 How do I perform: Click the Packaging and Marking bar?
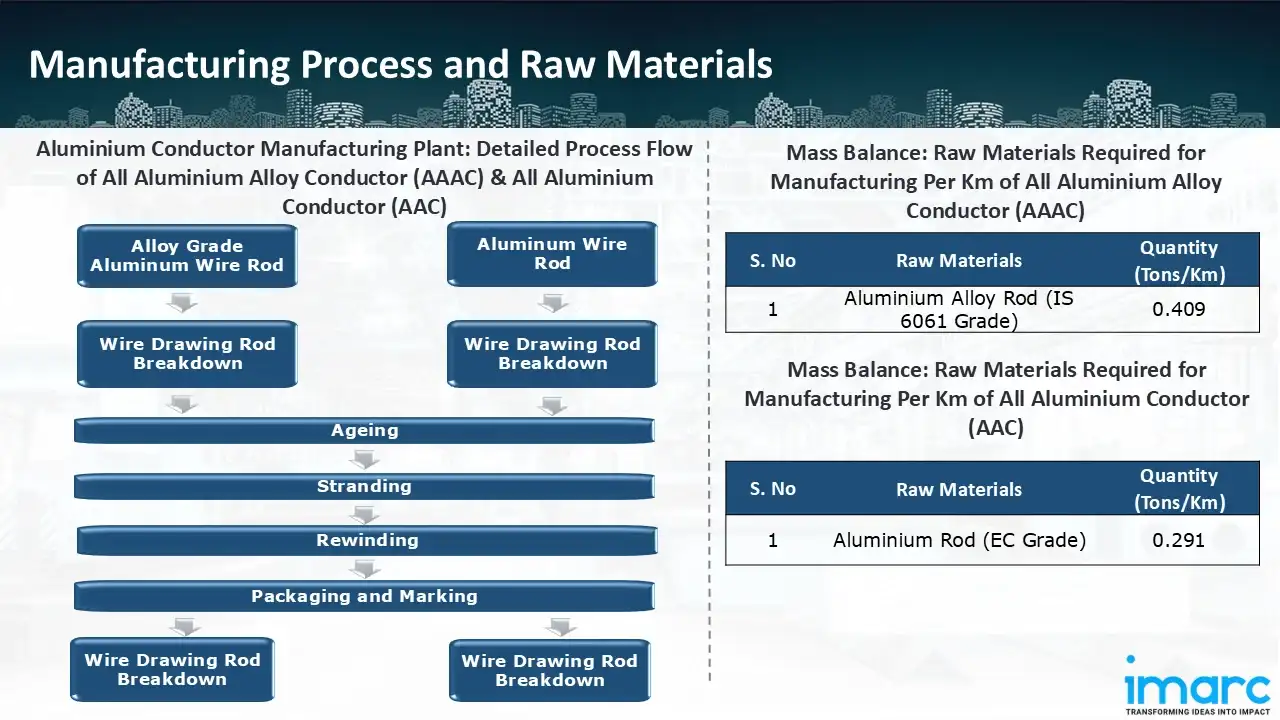point(365,597)
